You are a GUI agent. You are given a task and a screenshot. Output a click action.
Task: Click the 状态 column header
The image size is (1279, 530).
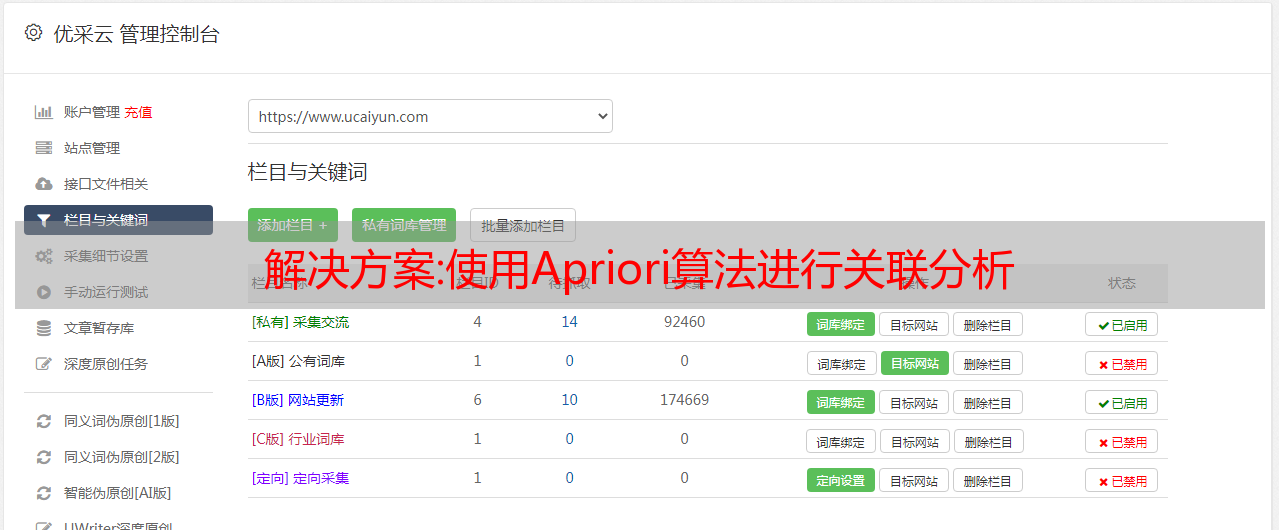1122,283
